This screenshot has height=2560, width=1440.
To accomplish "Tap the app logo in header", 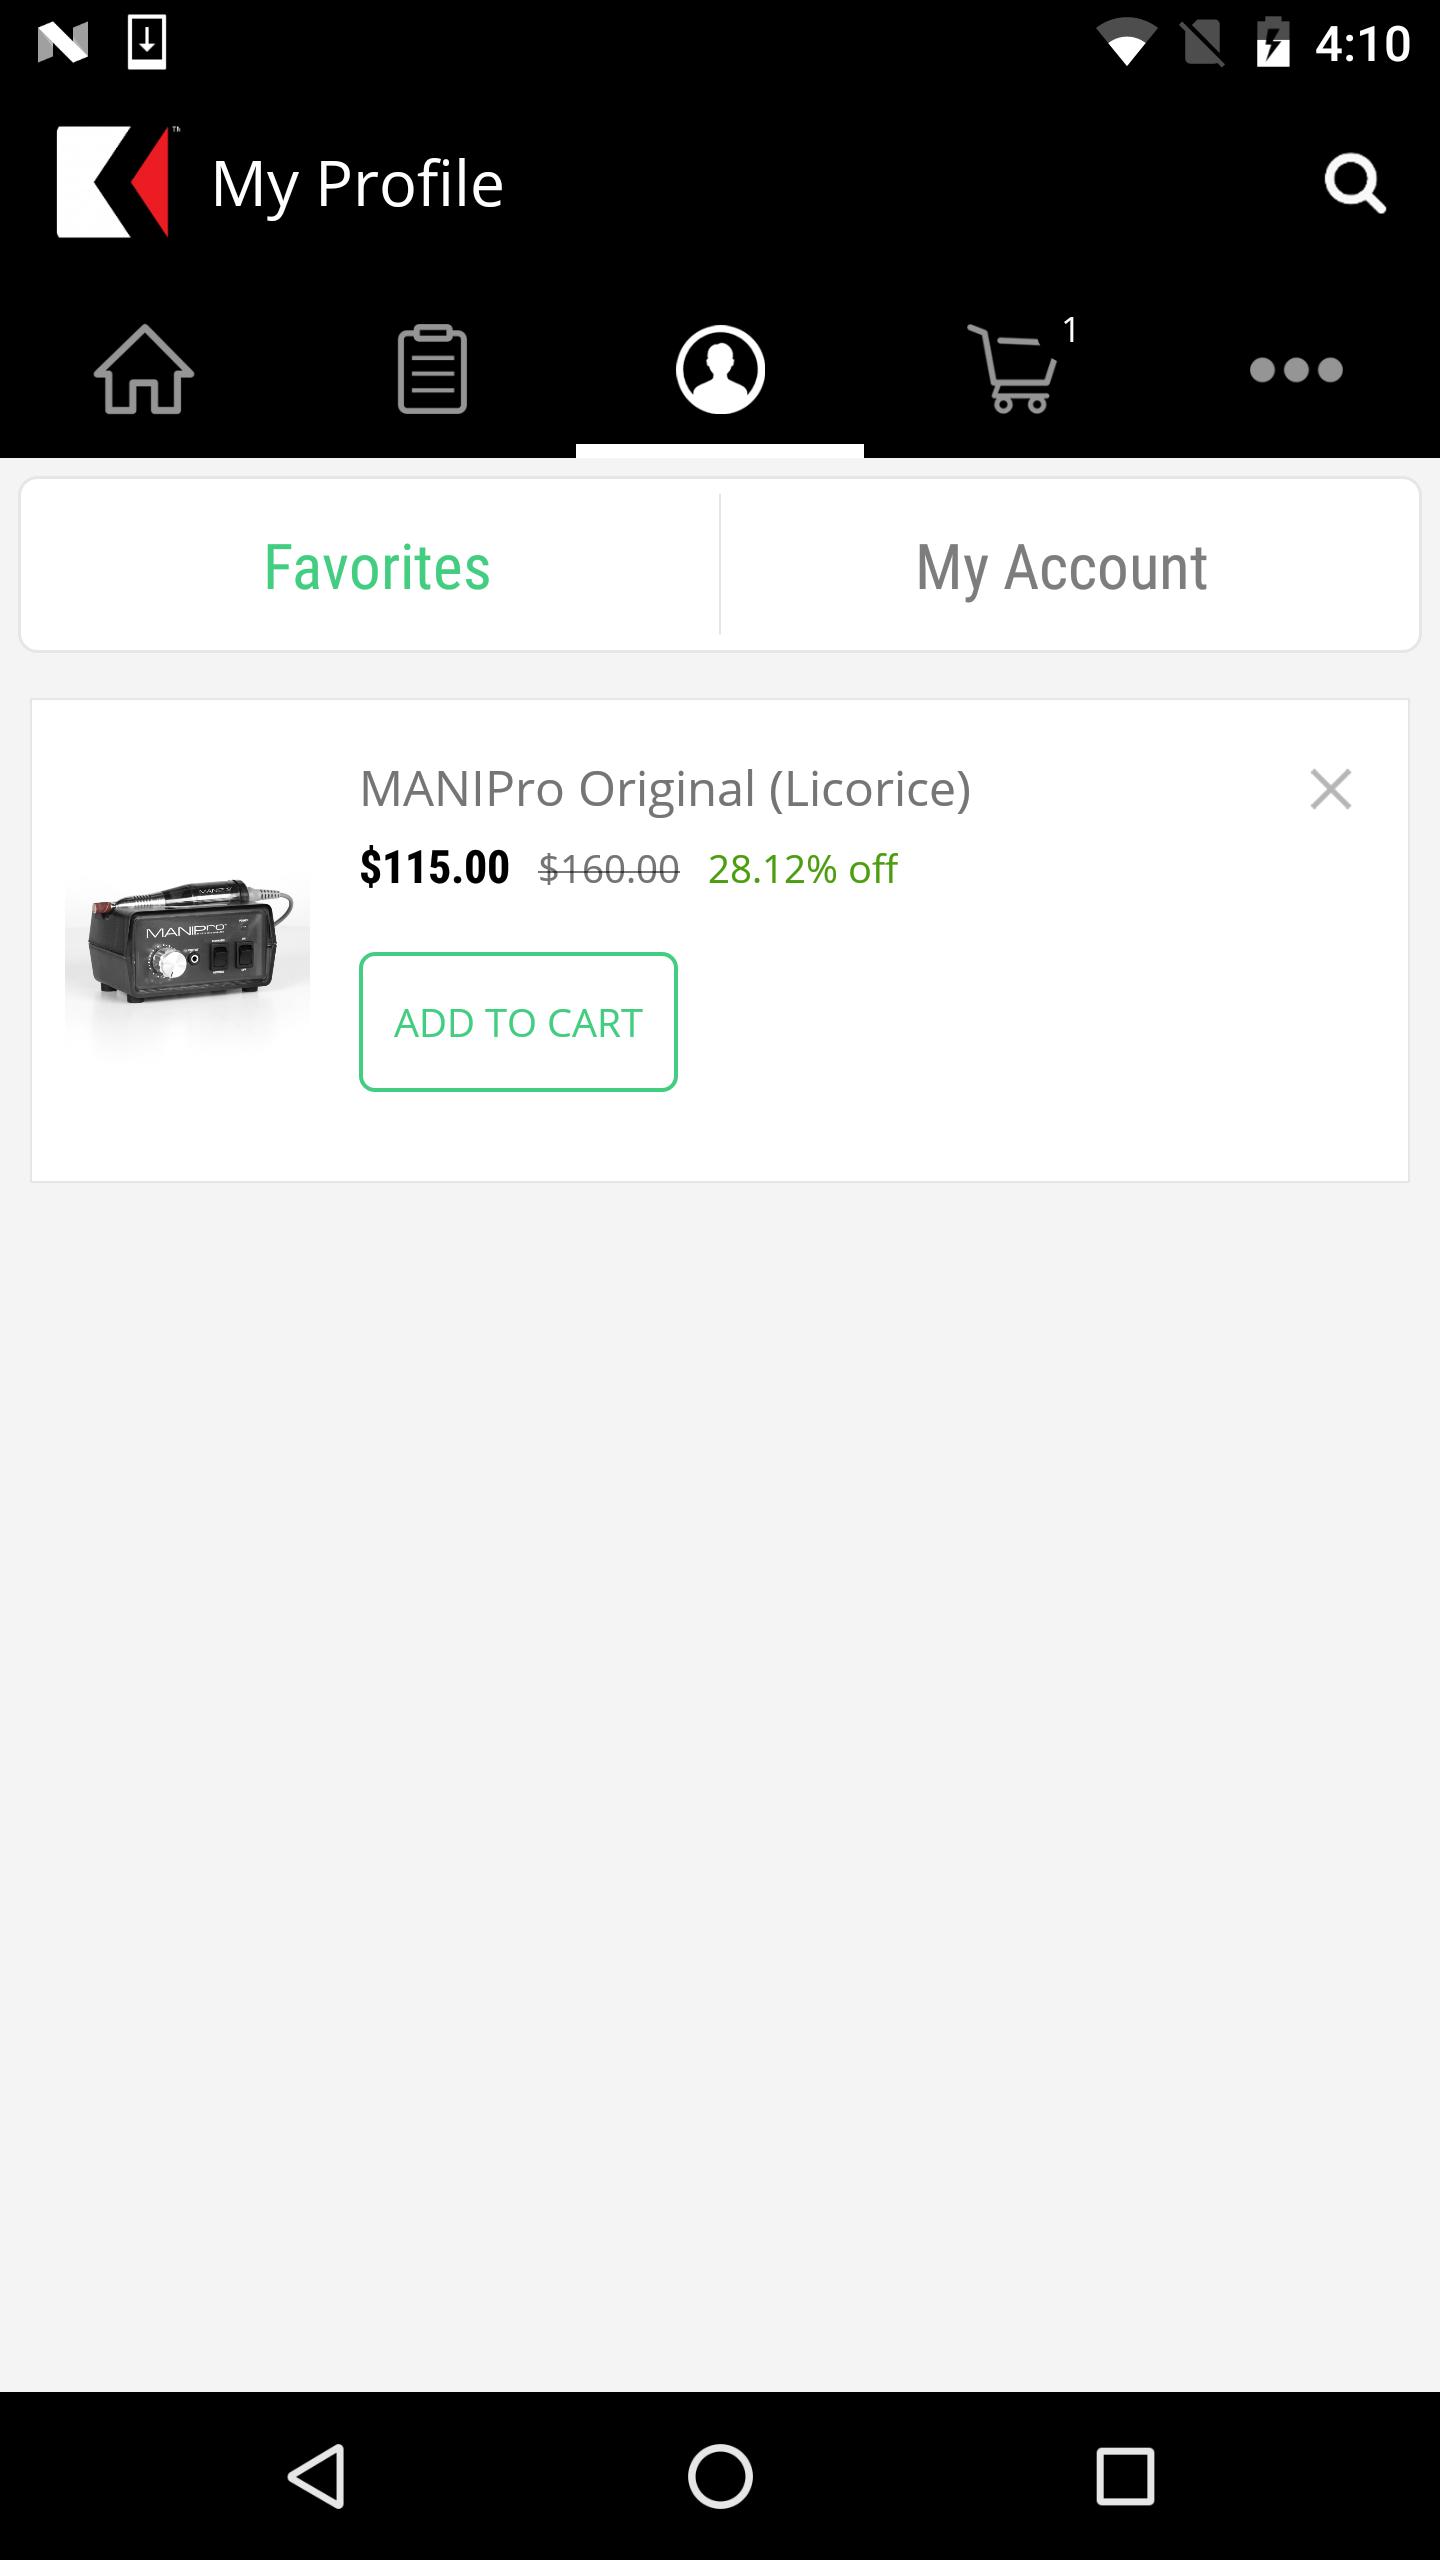I will click(114, 182).
